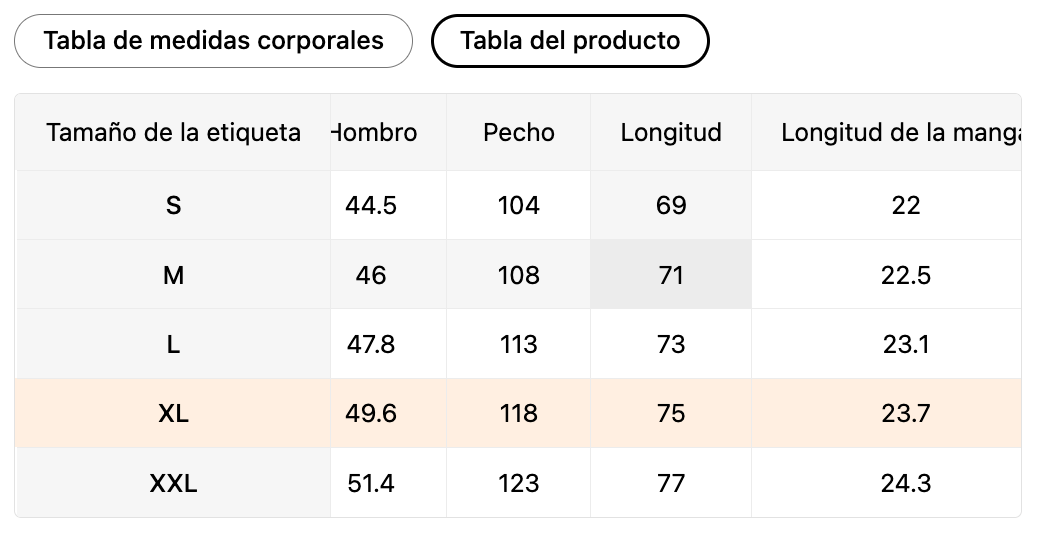Select the Tabla del producto tab

click(570, 41)
